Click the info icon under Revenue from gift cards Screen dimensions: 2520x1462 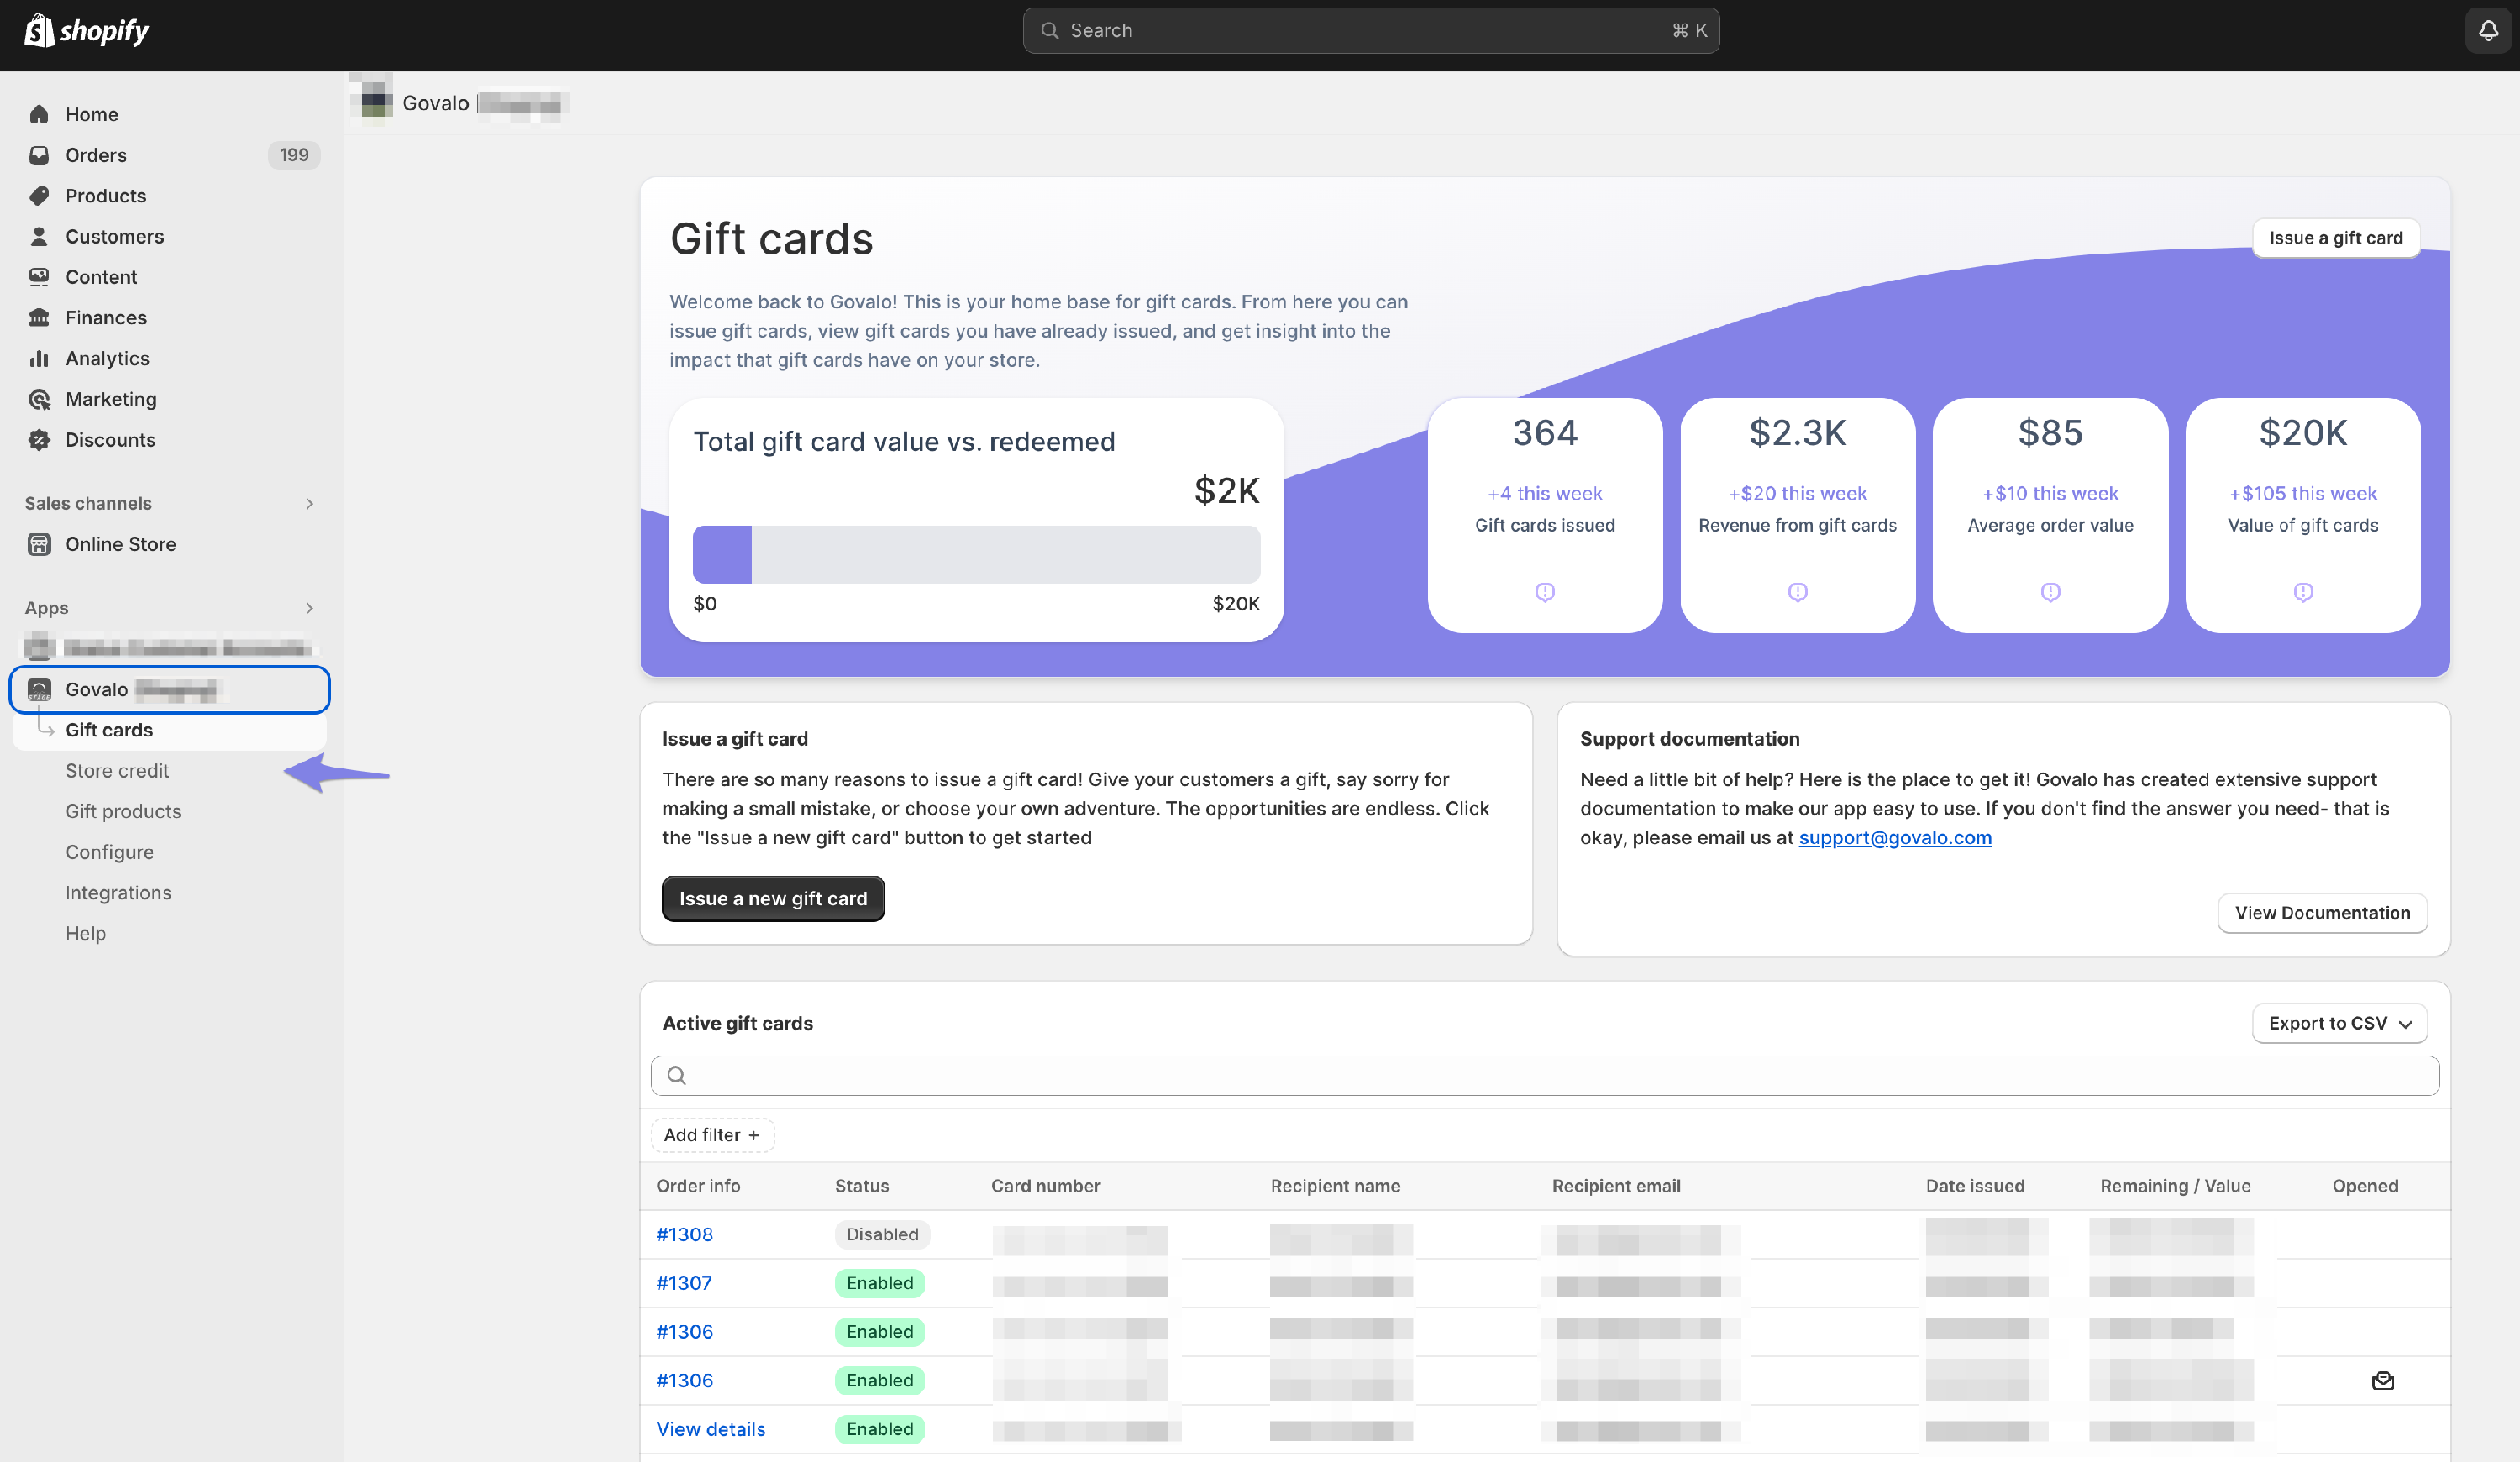pos(1797,592)
